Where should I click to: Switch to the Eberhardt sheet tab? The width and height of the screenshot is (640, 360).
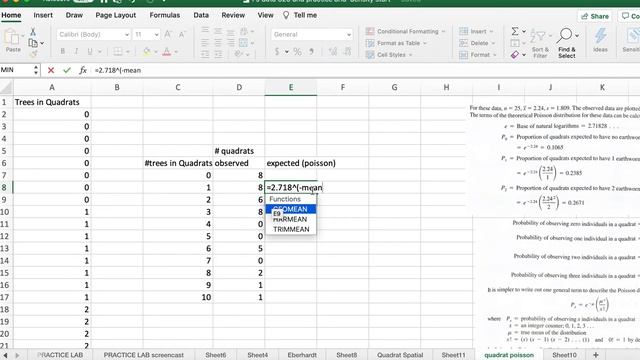(302, 355)
